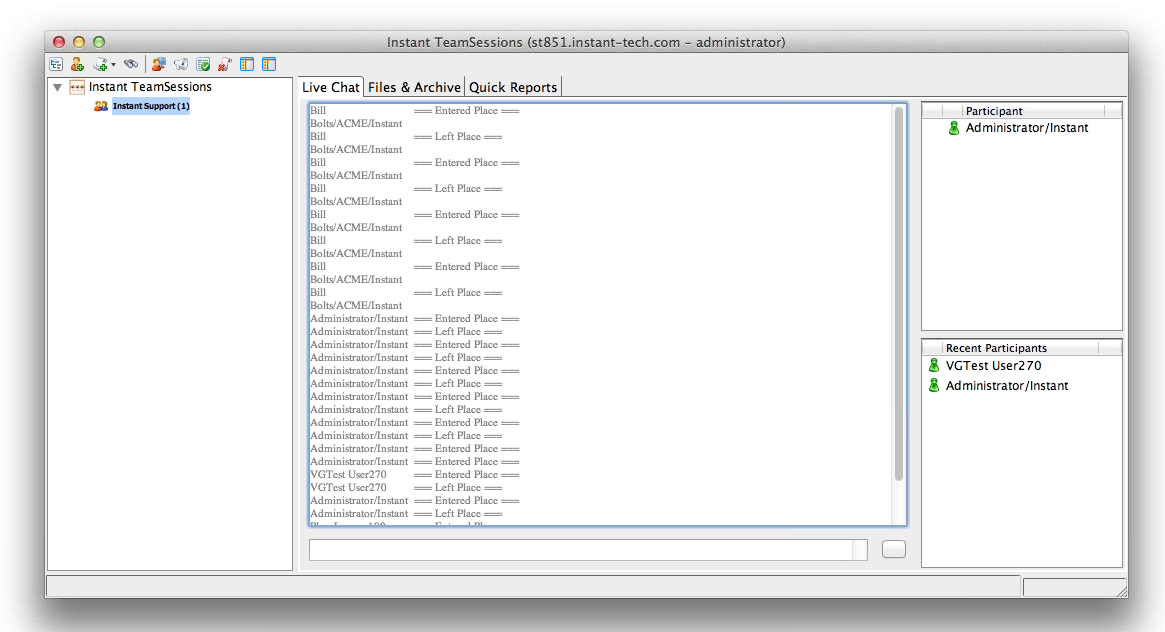Click the chat transcript vertical scrollbar

(x=899, y=294)
